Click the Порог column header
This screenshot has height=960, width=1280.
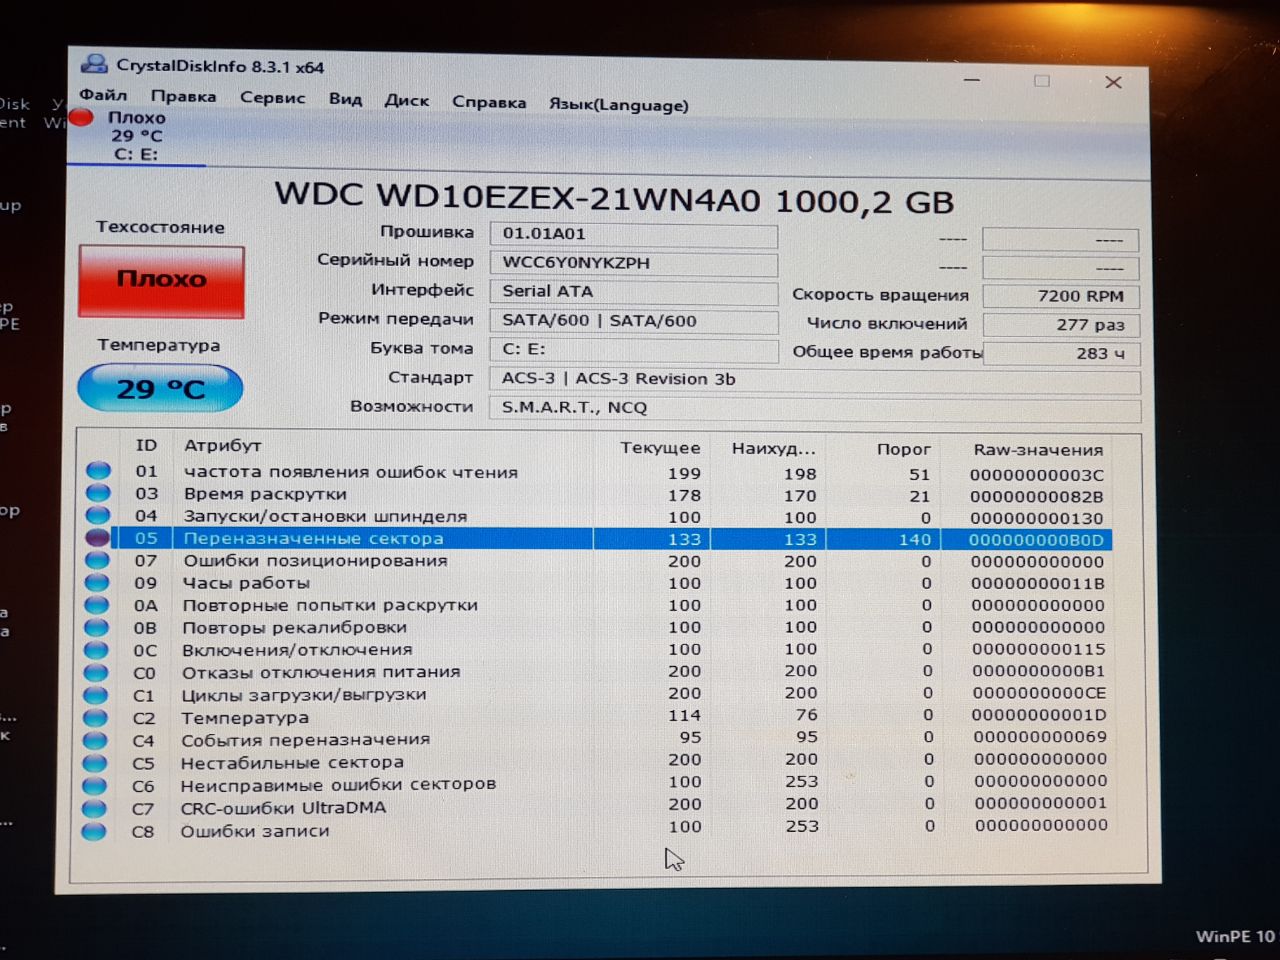point(903,449)
